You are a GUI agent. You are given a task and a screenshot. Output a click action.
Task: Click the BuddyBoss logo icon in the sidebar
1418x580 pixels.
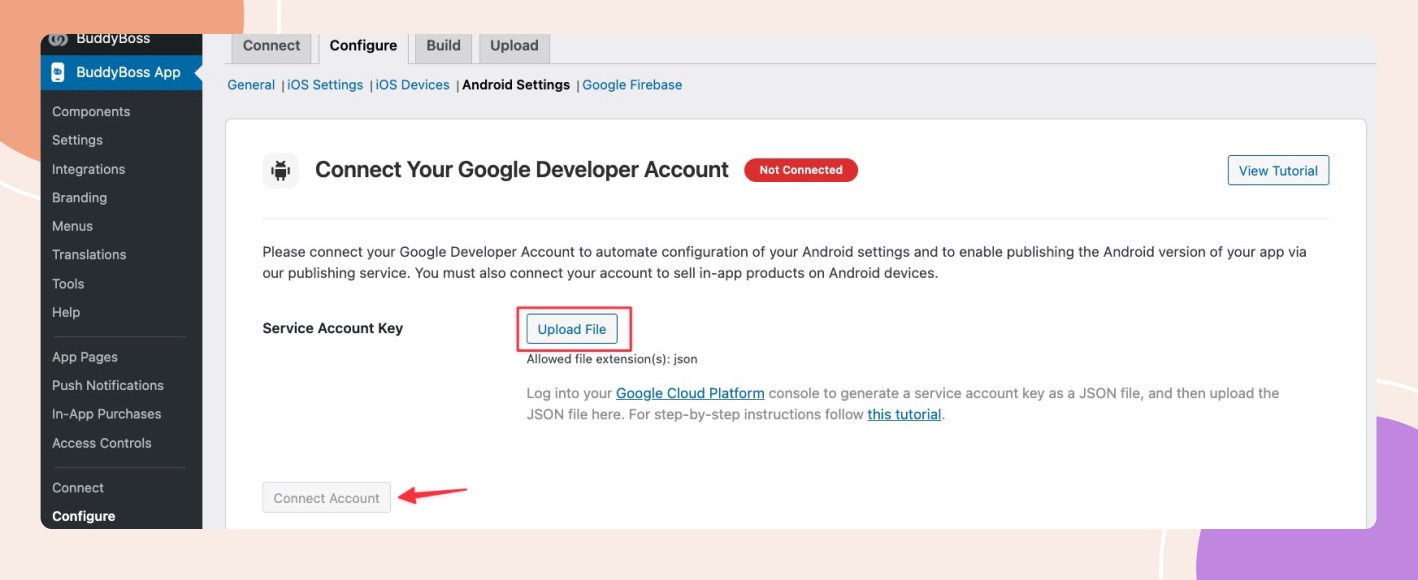pyautogui.click(x=58, y=40)
